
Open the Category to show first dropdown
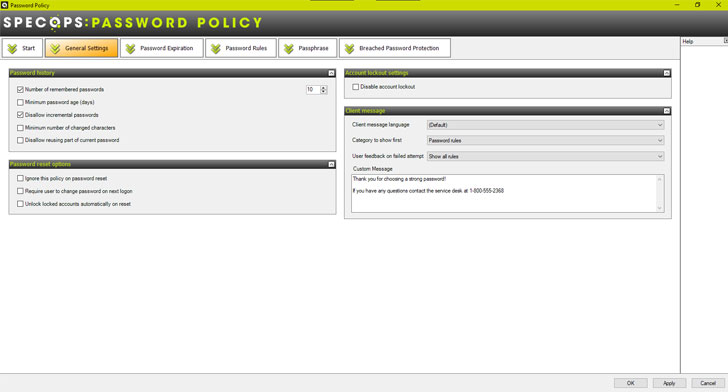point(545,140)
